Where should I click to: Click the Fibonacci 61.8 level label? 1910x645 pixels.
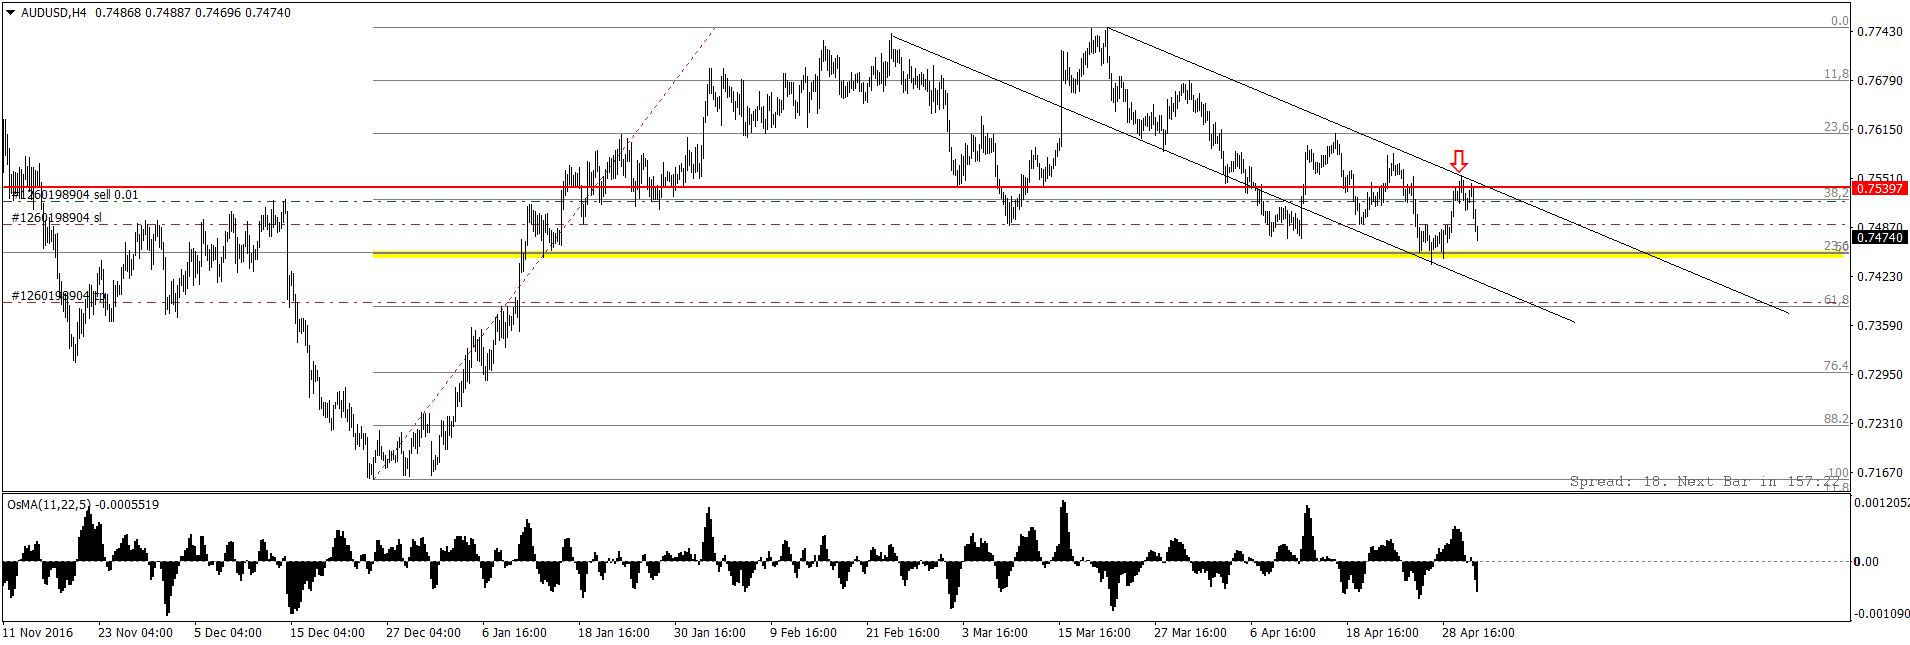1836,300
